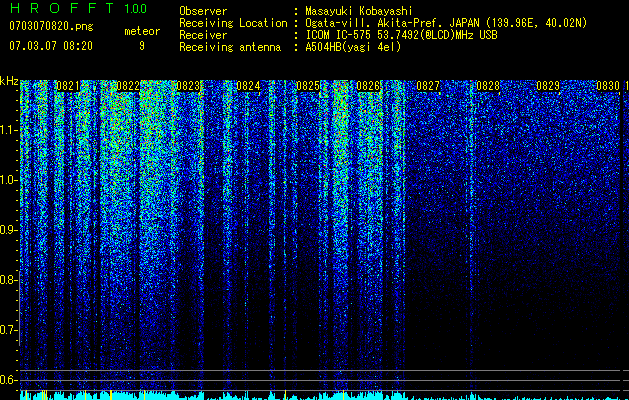Select the observer name Masayuki Kobayashi
Viewport: 629px width, 400px height.
coord(359,11)
